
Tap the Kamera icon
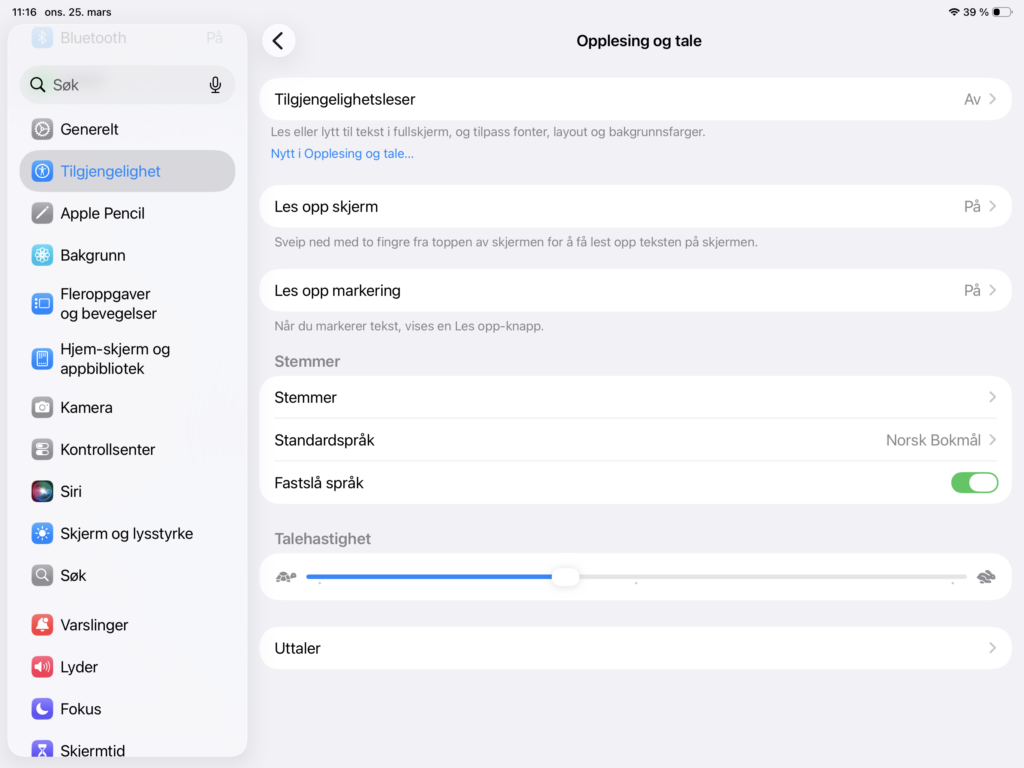point(42,408)
